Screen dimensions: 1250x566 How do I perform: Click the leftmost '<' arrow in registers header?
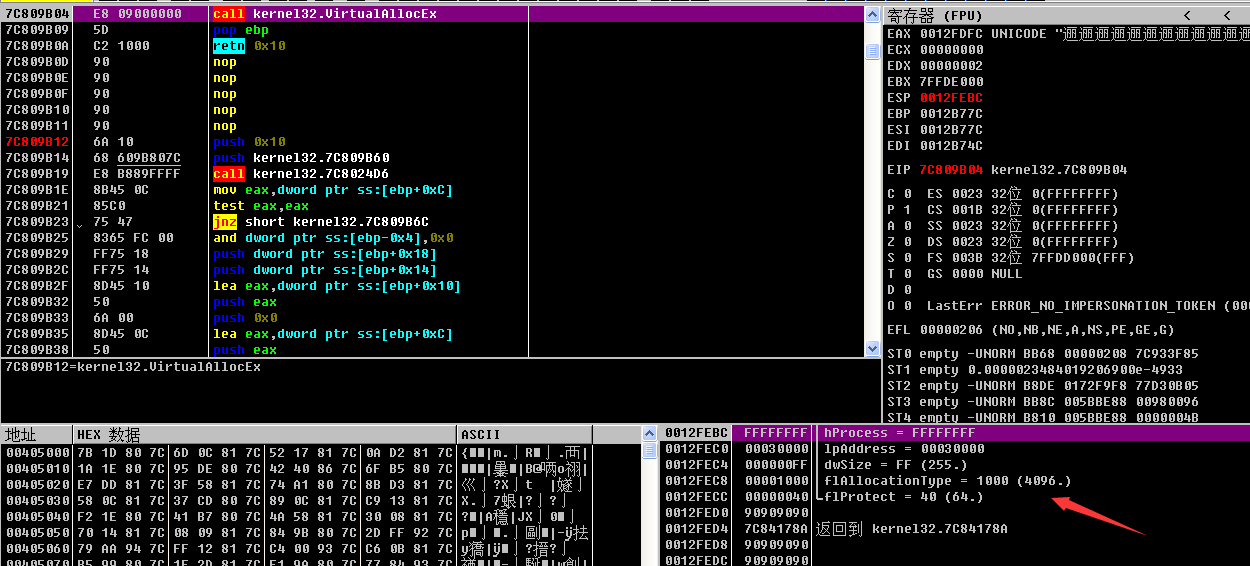point(1187,15)
